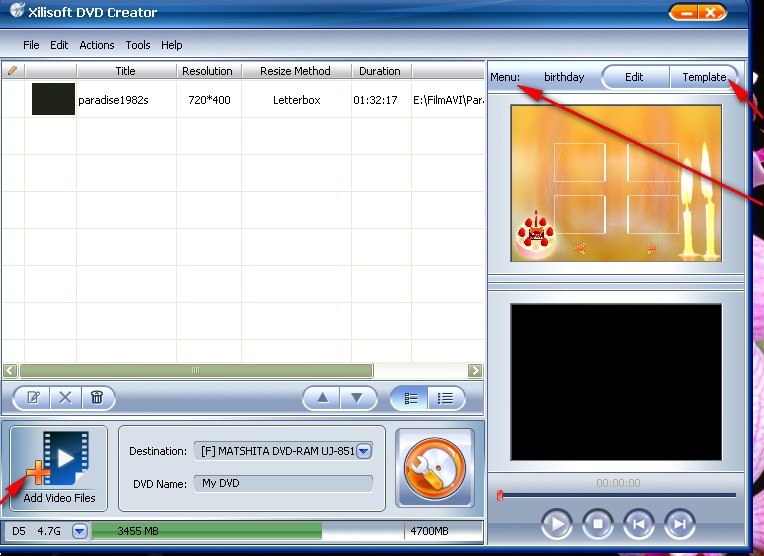Screen dimensions: 764x556
Task: Open the Tools menu
Action: click(138, 45)
